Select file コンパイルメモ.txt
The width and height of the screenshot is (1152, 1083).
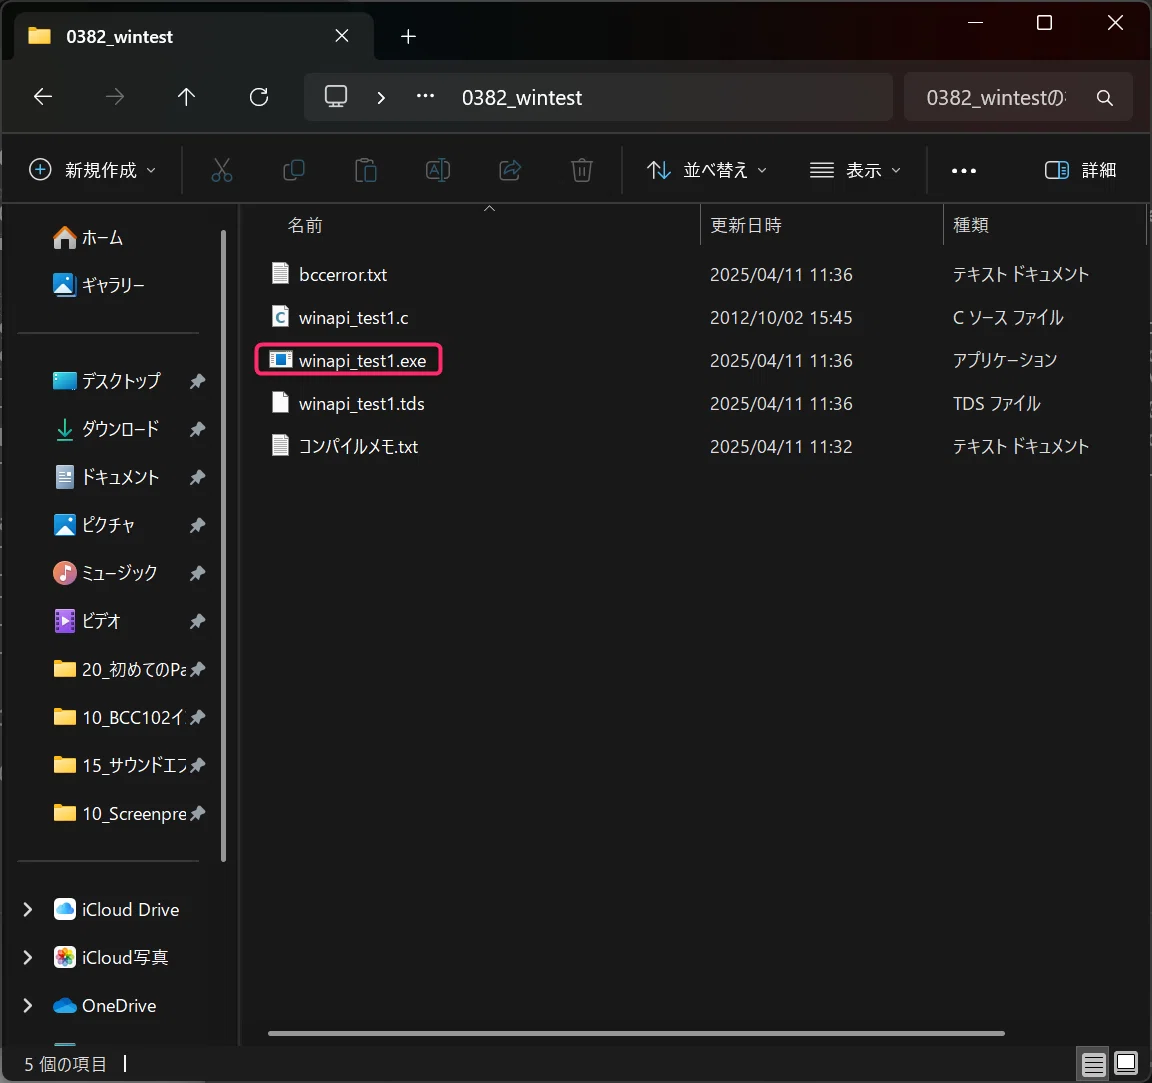(359, 447)
